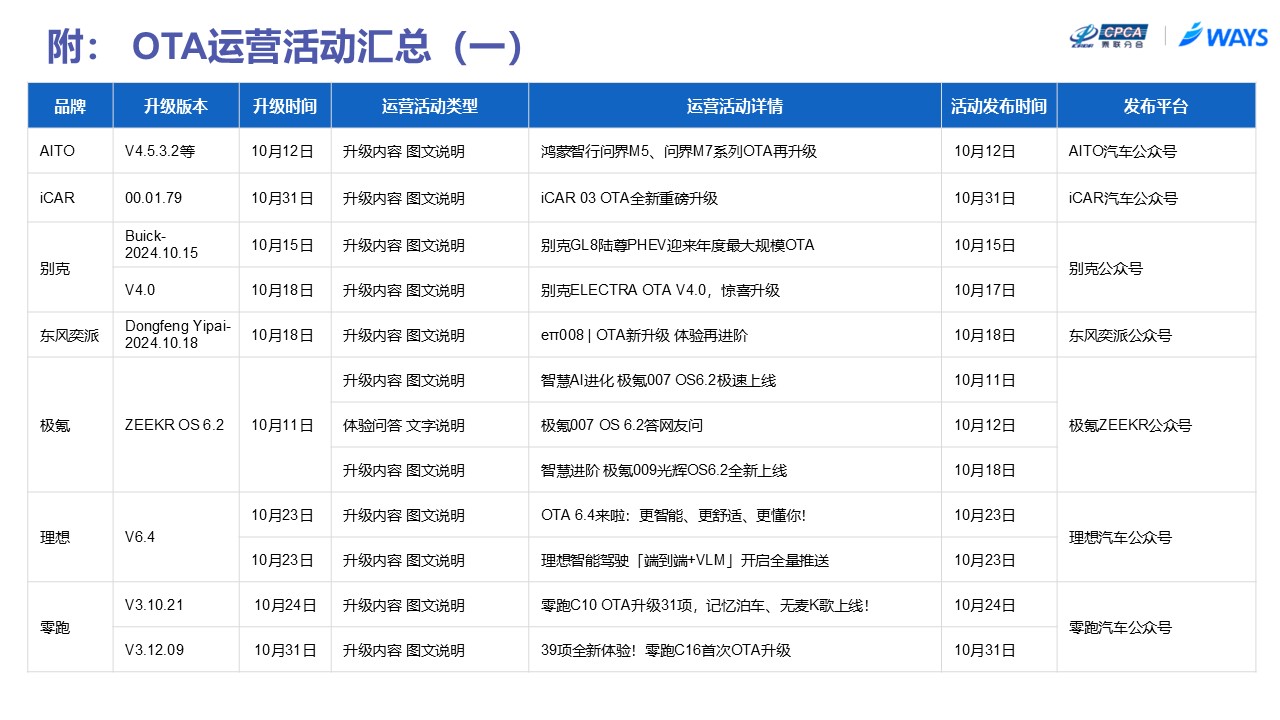Click the WAYS logo

tap(1223, 35)
